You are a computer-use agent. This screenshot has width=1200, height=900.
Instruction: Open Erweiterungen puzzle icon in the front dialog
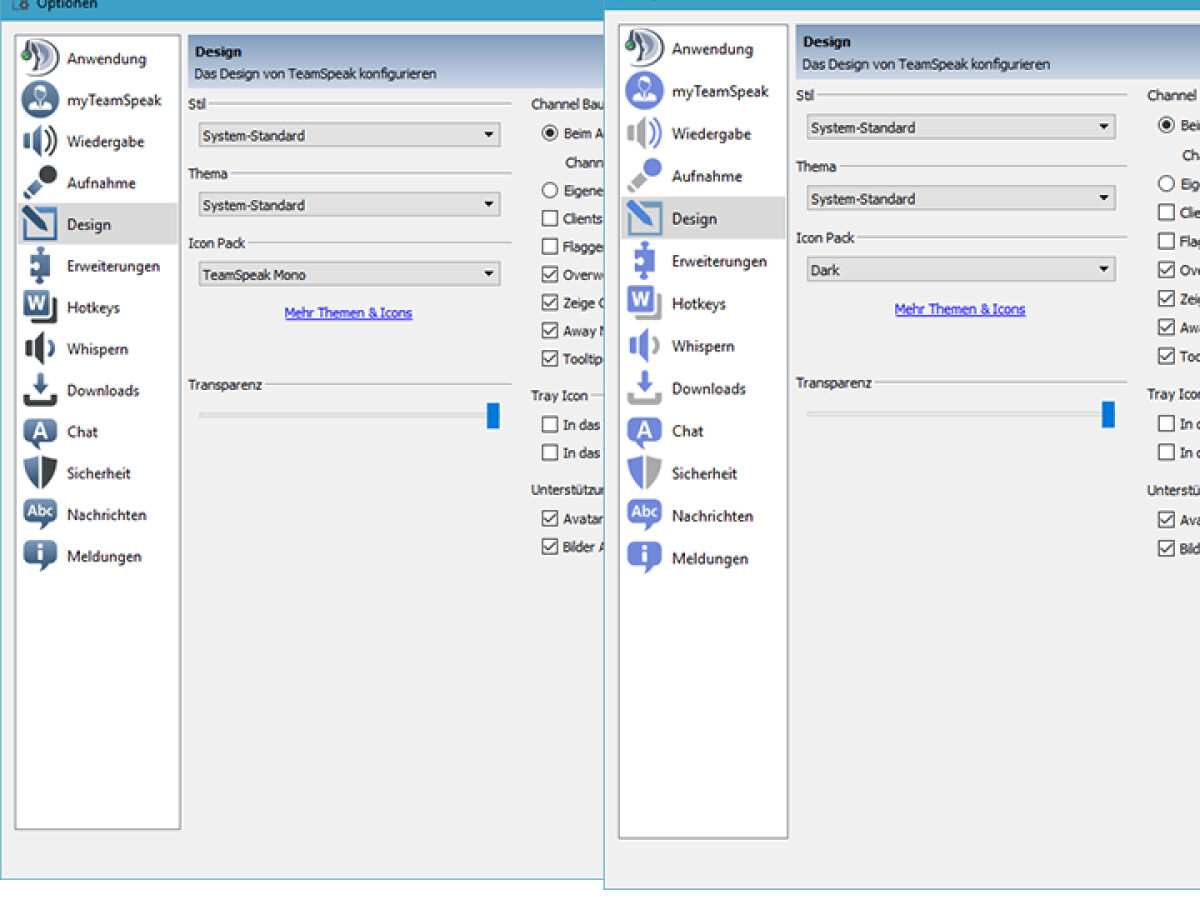click(x=644, y=261)
